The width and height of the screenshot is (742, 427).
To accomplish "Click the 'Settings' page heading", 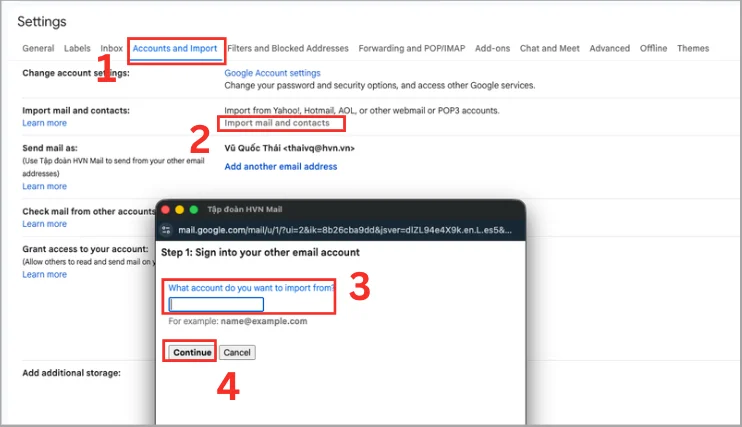I will (x=42, y=22).
